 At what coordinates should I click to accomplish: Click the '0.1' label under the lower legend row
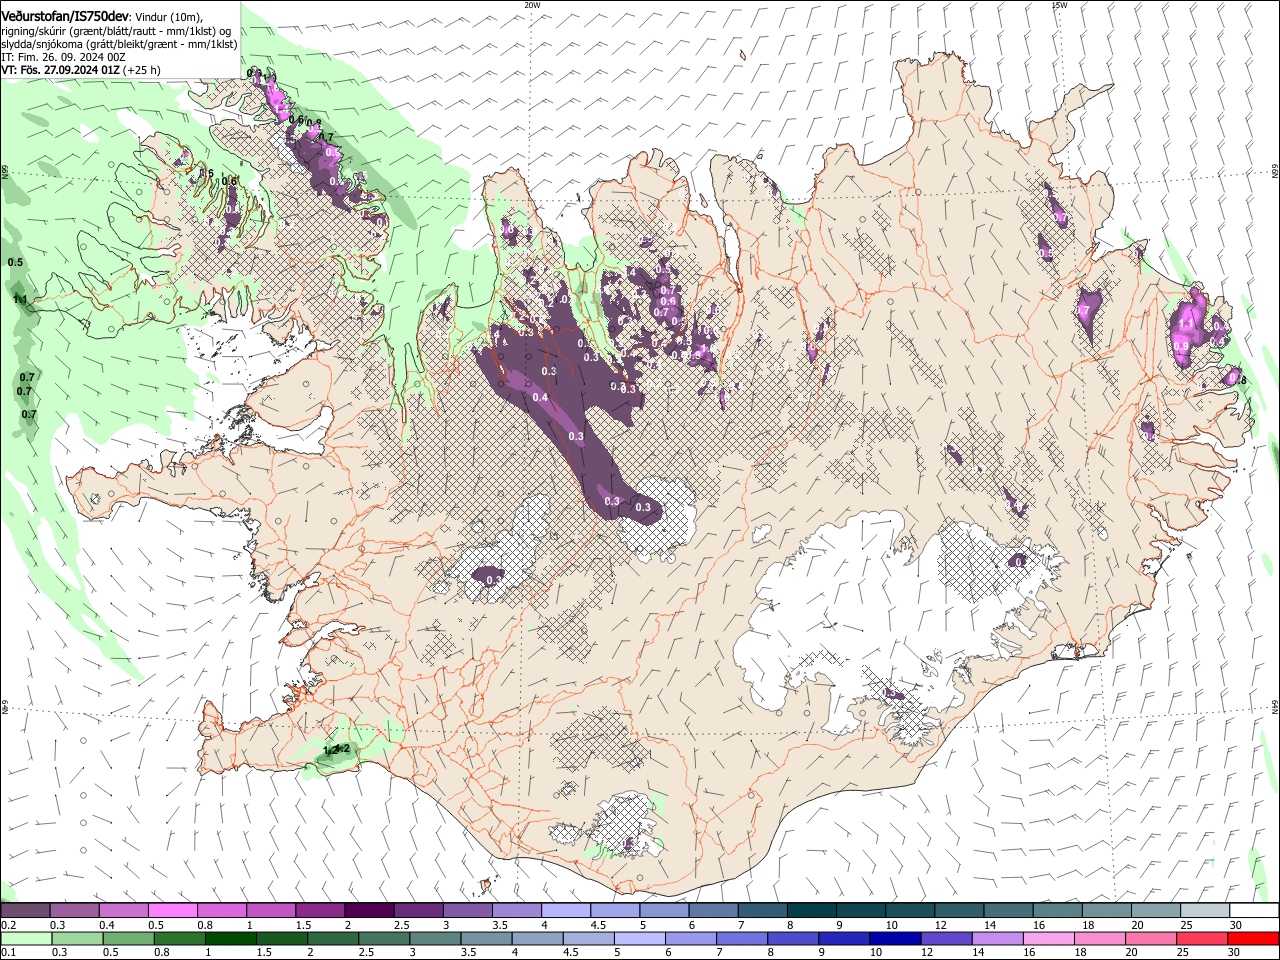point(10,953)
